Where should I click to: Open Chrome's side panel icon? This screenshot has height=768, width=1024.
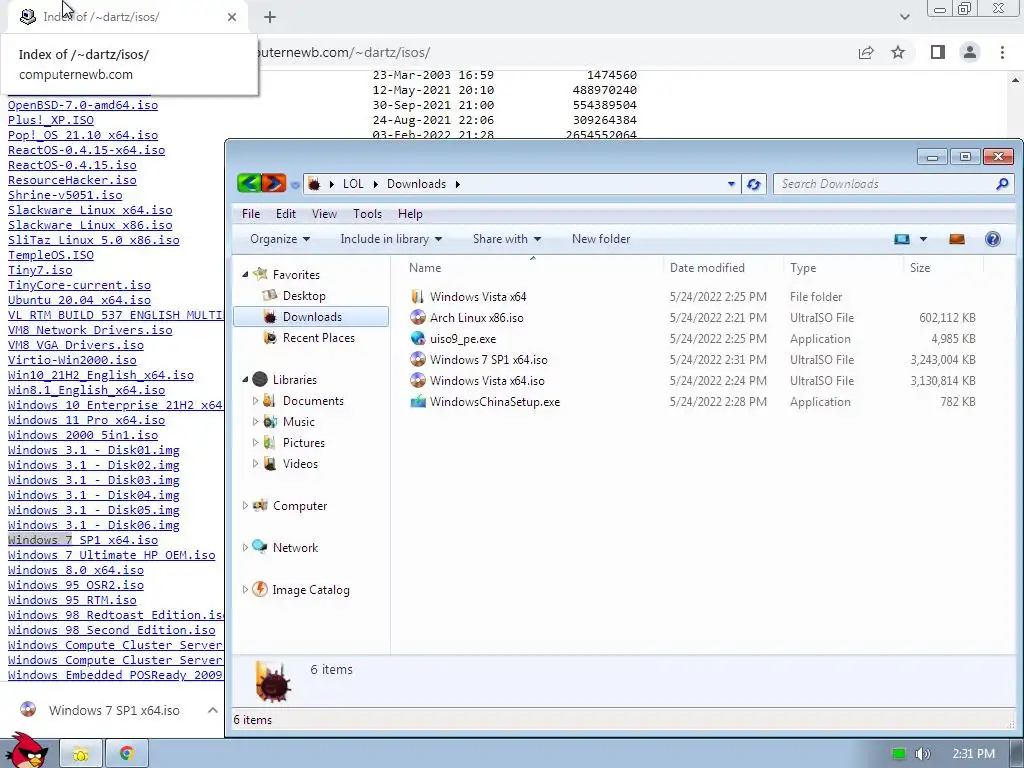tap(938, 52)
